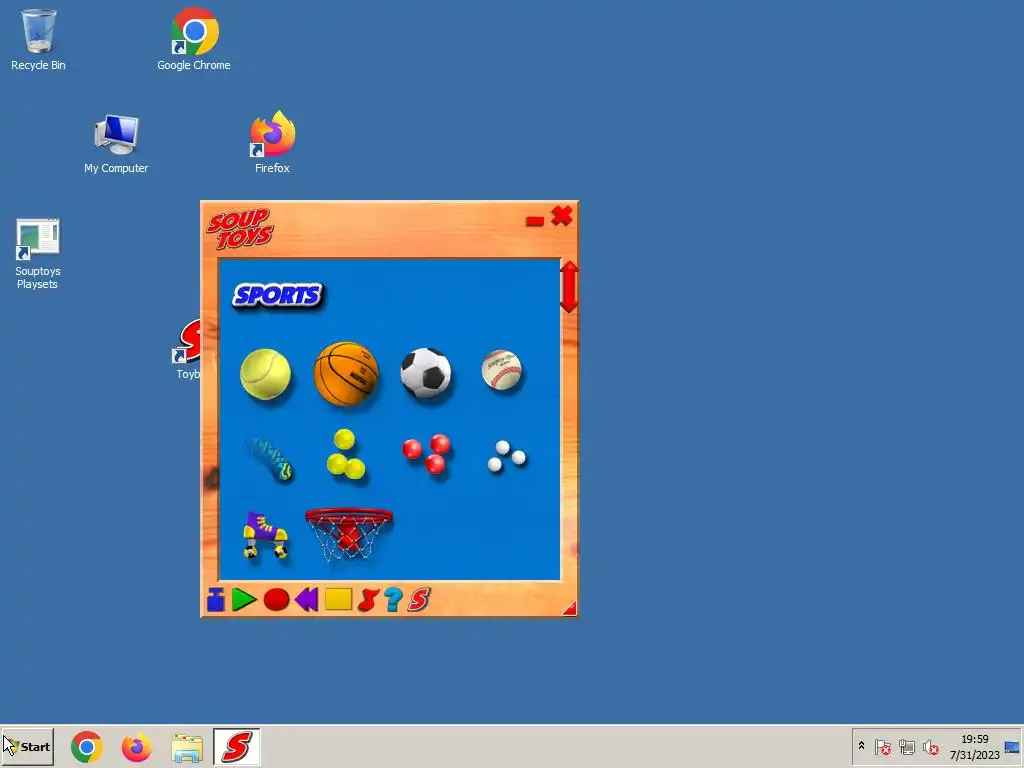
Task: Select the three white balls toy
Action: 506,456
